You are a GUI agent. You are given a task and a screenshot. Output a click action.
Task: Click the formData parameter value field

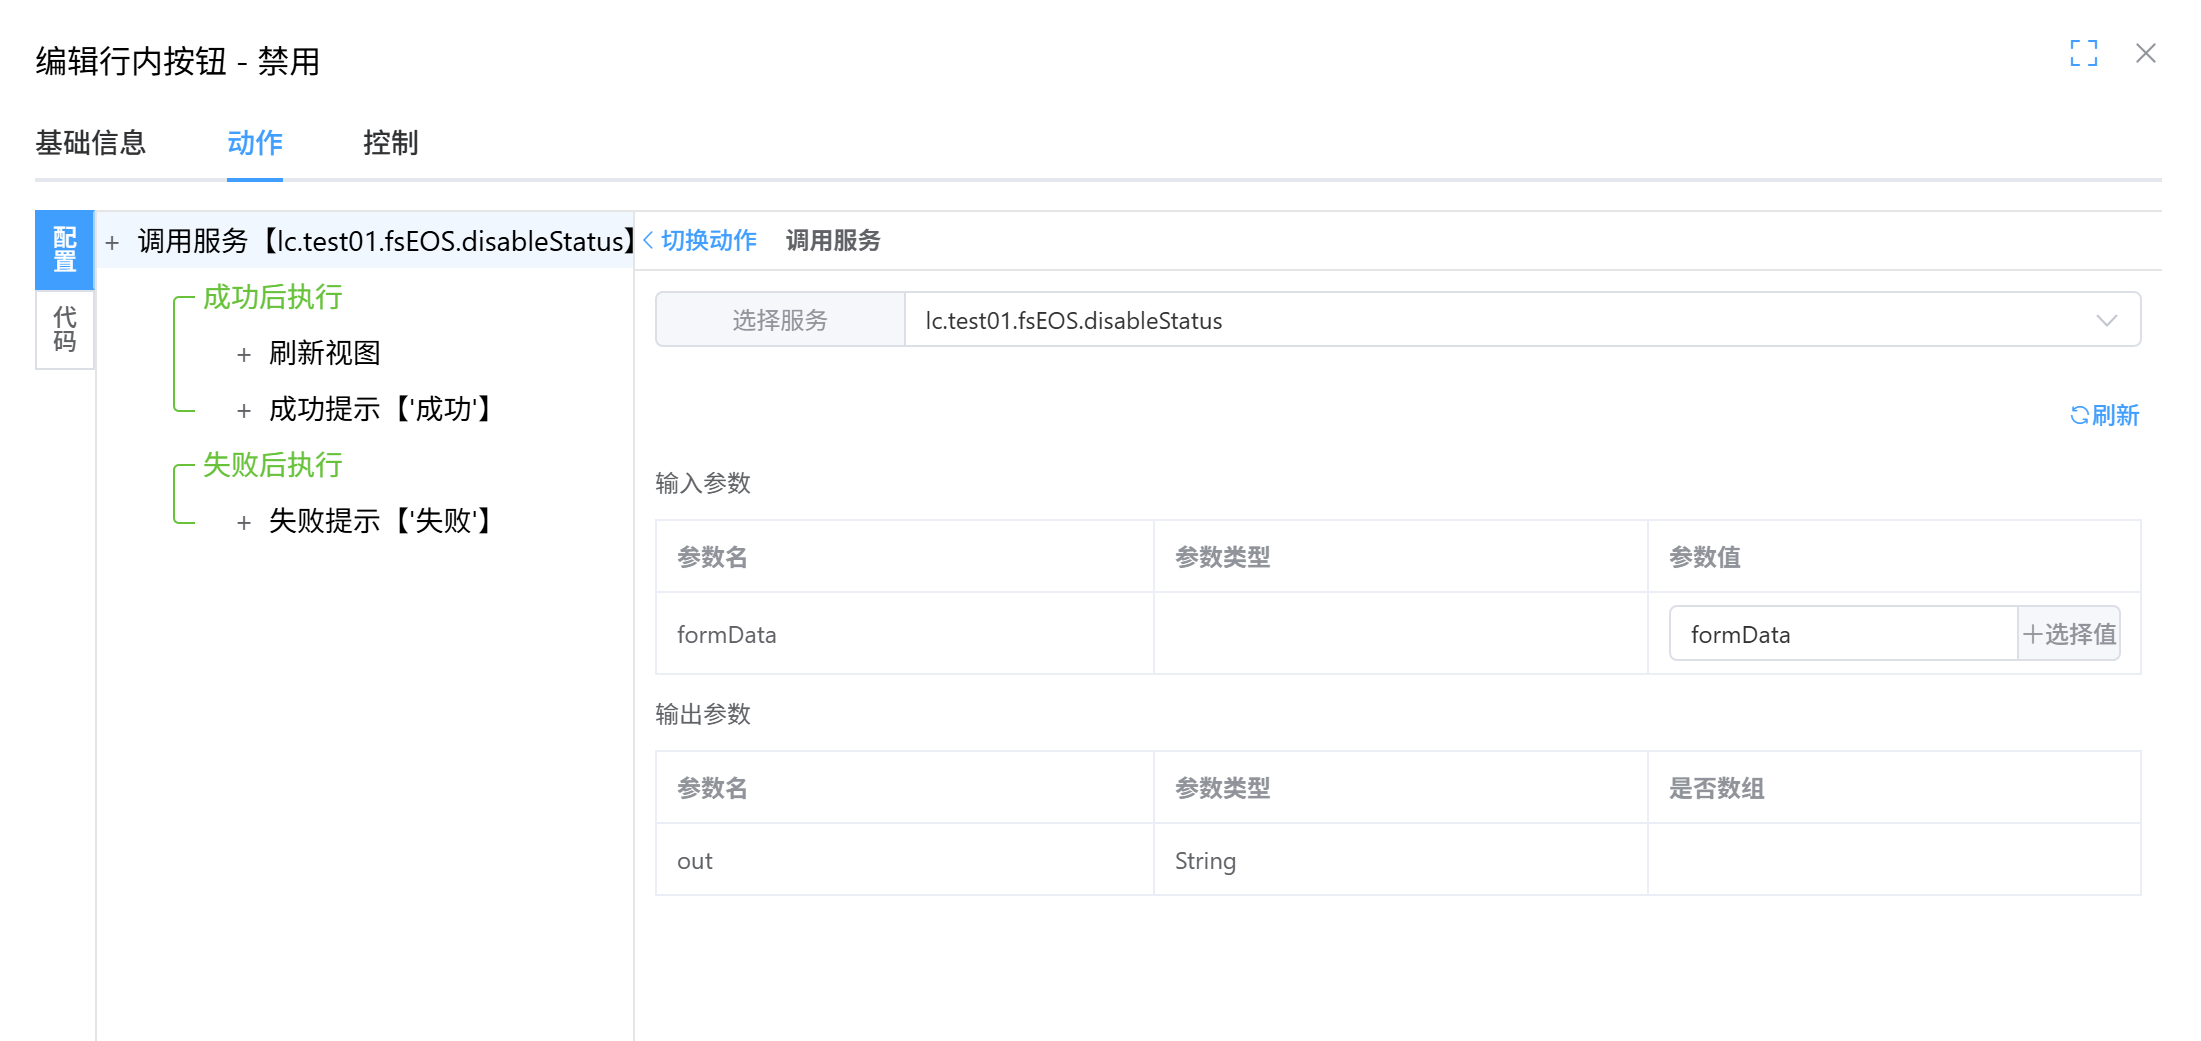[1843, 633]
